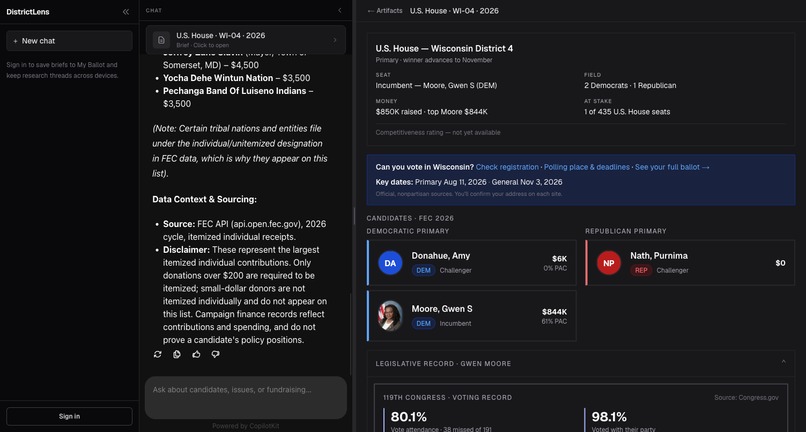This screenshot has height=432, width=806.
Task: Click the Key dates Primary Aug 11, 2026 text
Action: (x=469, y=182)
